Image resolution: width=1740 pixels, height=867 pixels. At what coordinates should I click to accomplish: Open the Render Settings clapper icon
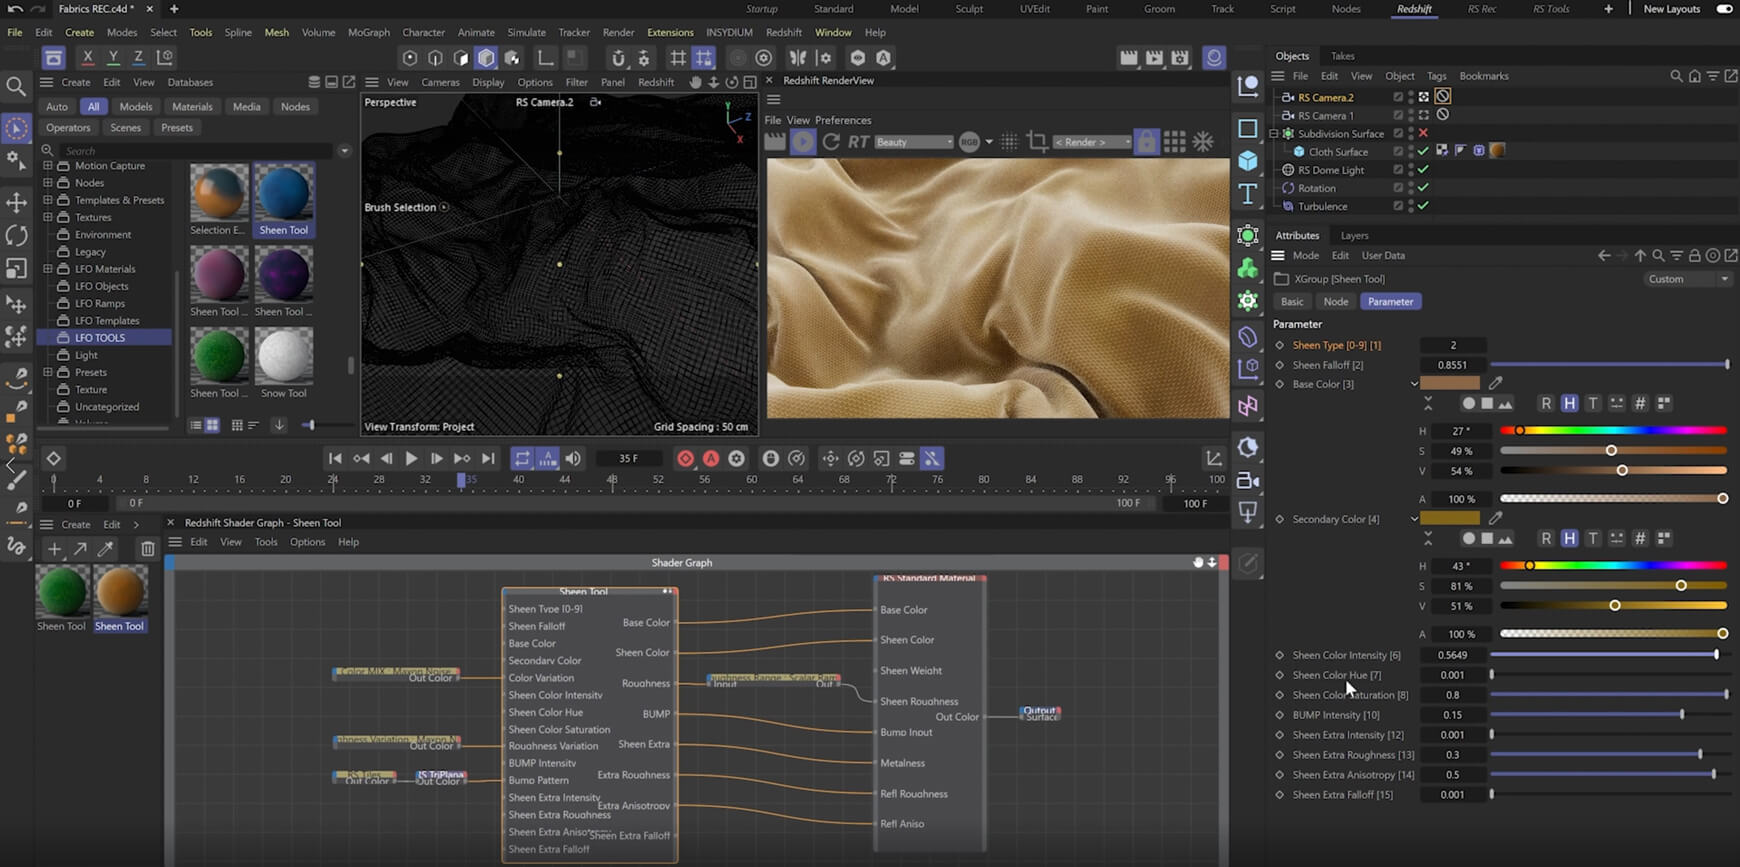1180,58
